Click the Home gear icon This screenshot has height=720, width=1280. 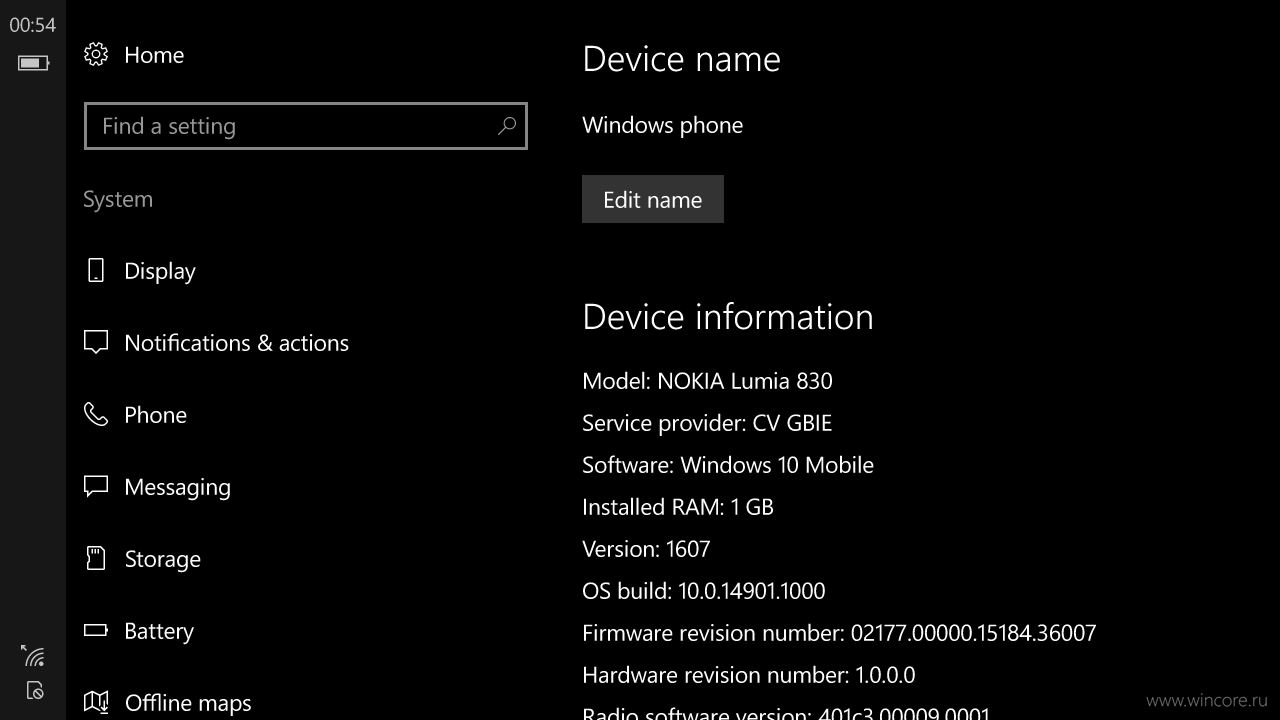pos(96,55)
